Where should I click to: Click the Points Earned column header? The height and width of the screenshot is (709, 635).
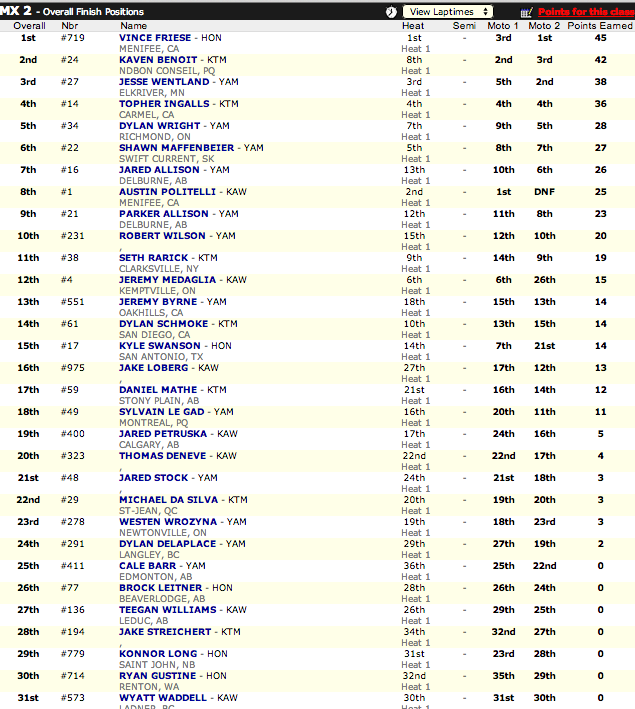click(600, 25)
